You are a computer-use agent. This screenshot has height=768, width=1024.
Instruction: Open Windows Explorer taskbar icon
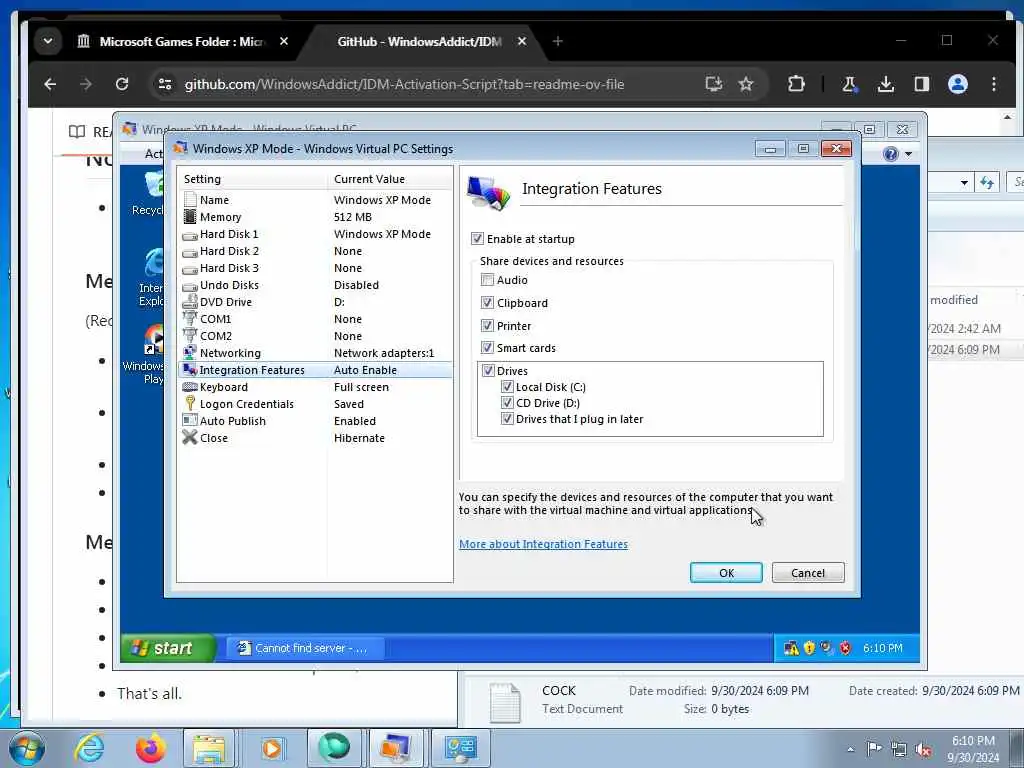[x=208, y=748]
